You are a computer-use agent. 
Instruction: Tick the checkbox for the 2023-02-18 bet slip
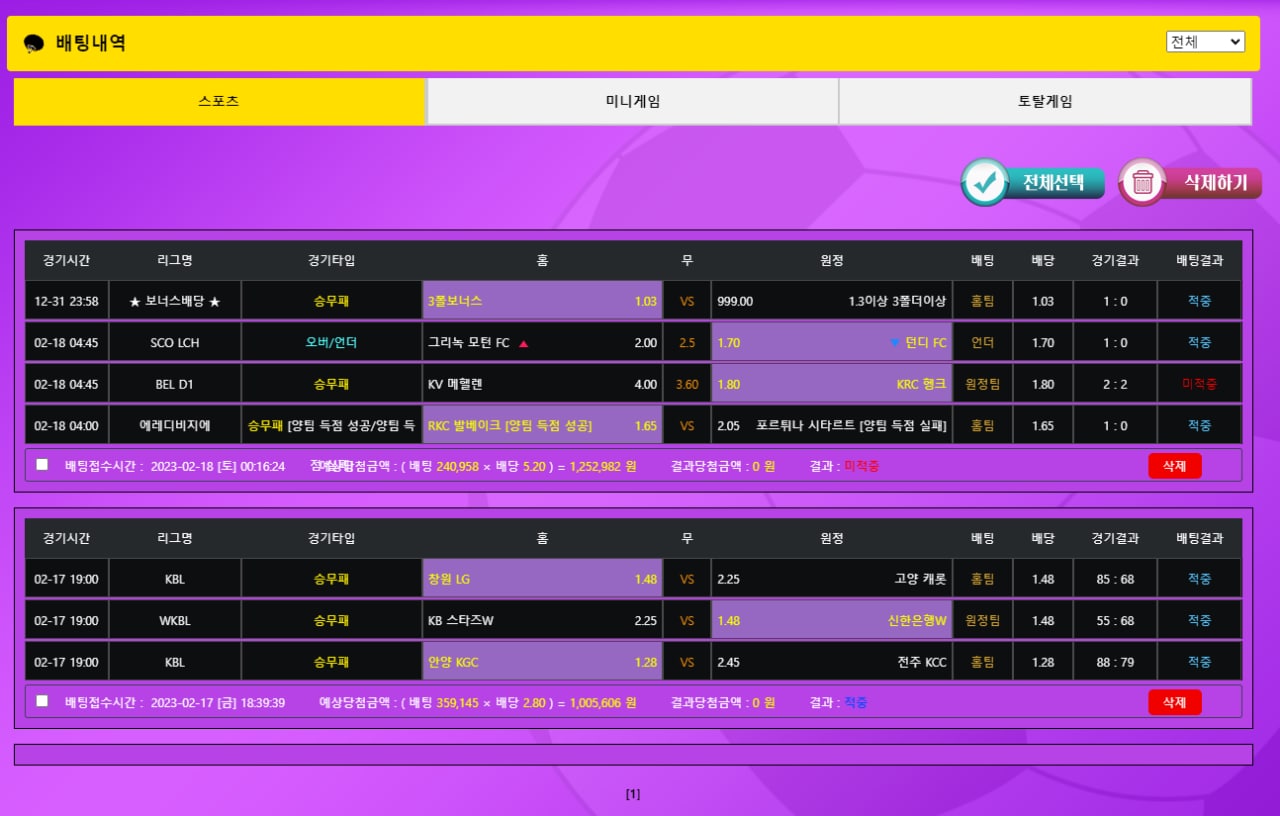click(42, 464)
